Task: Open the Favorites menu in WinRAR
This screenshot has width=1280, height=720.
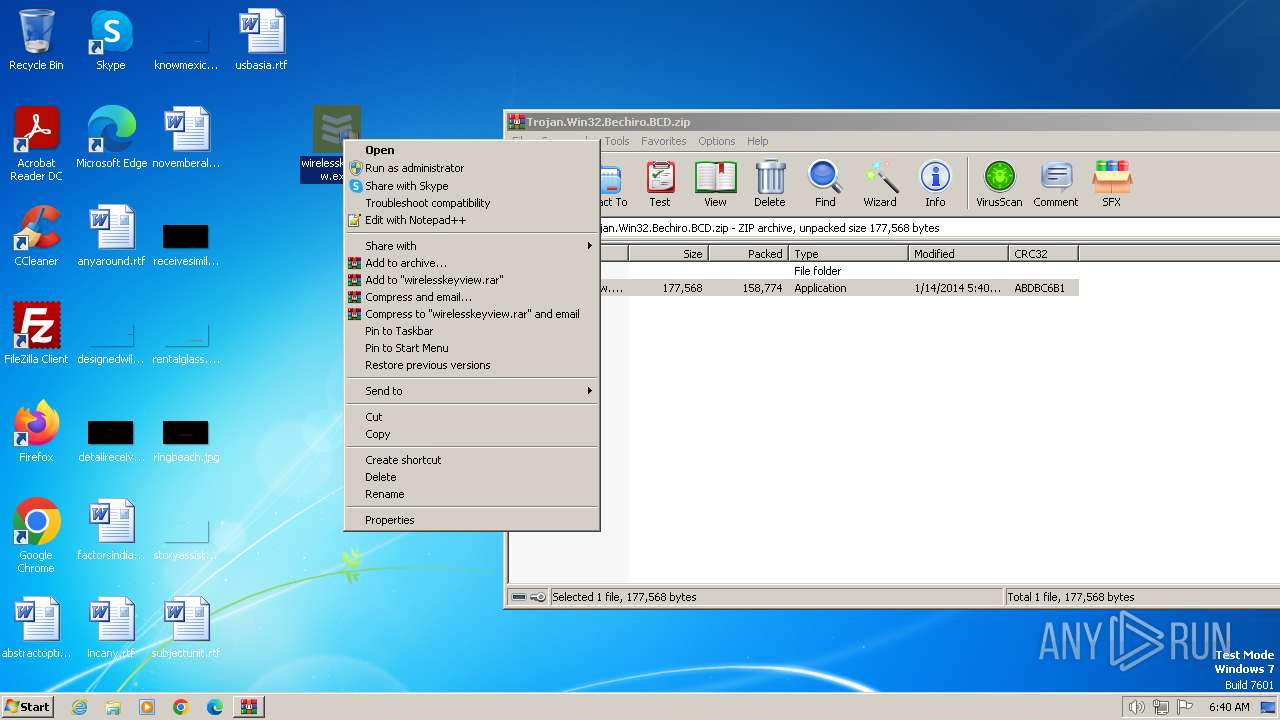Action: [x=663, y=141]
